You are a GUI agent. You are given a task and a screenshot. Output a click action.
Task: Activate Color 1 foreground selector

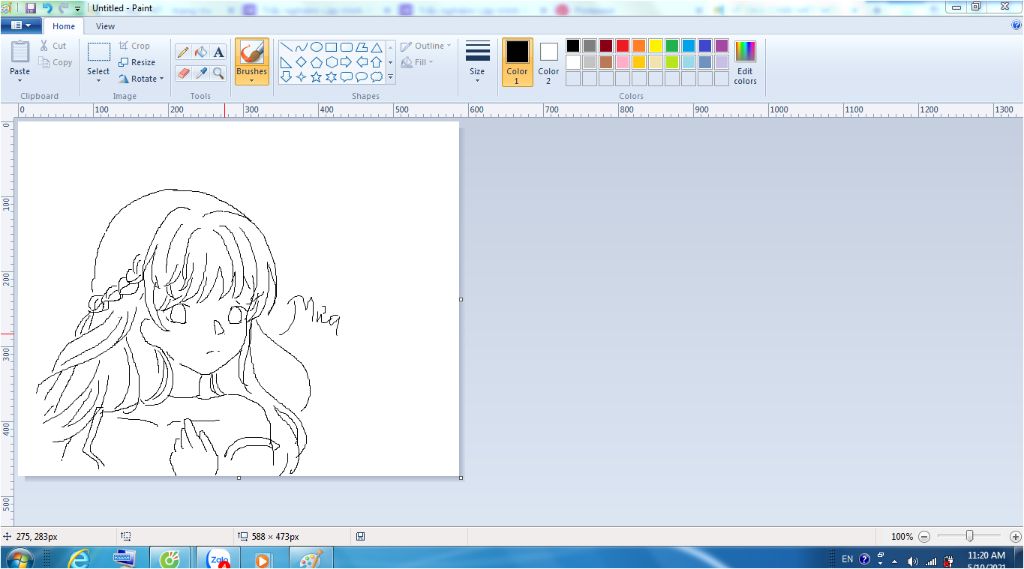point(517,62)
